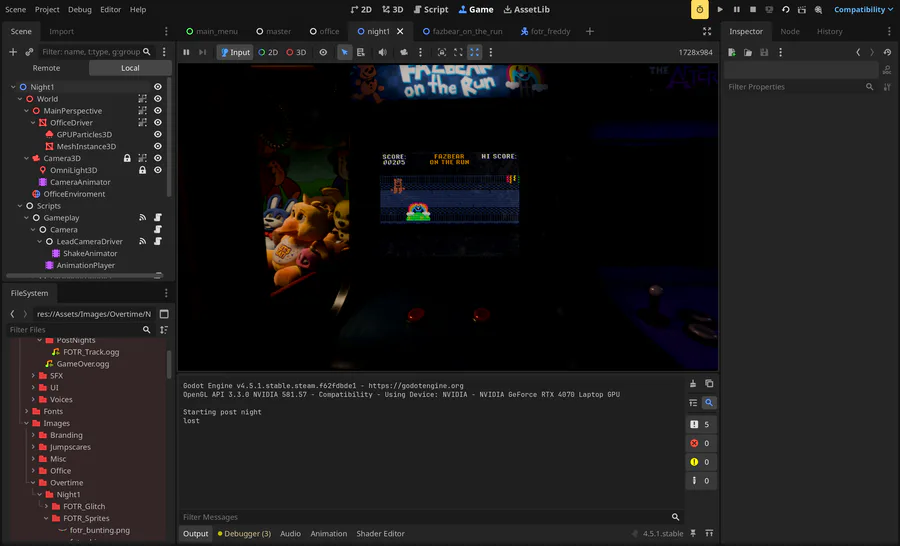Open the AssetLib workspace

click(526, 9)
